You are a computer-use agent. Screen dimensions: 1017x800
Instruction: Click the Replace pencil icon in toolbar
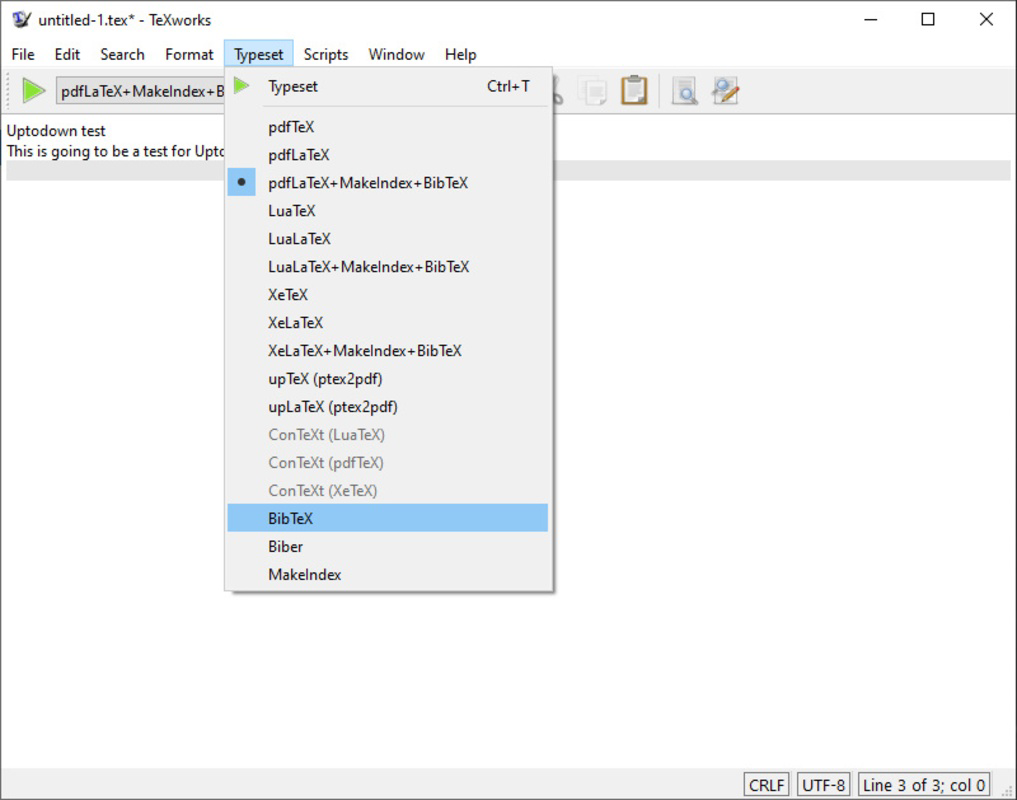(x=725, y=91)
